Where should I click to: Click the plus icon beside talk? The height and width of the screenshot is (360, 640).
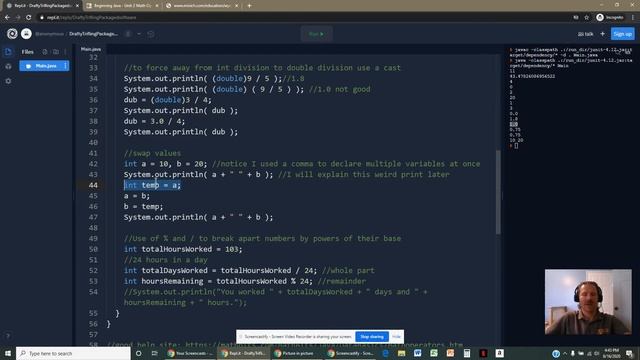tap(602, 34)
